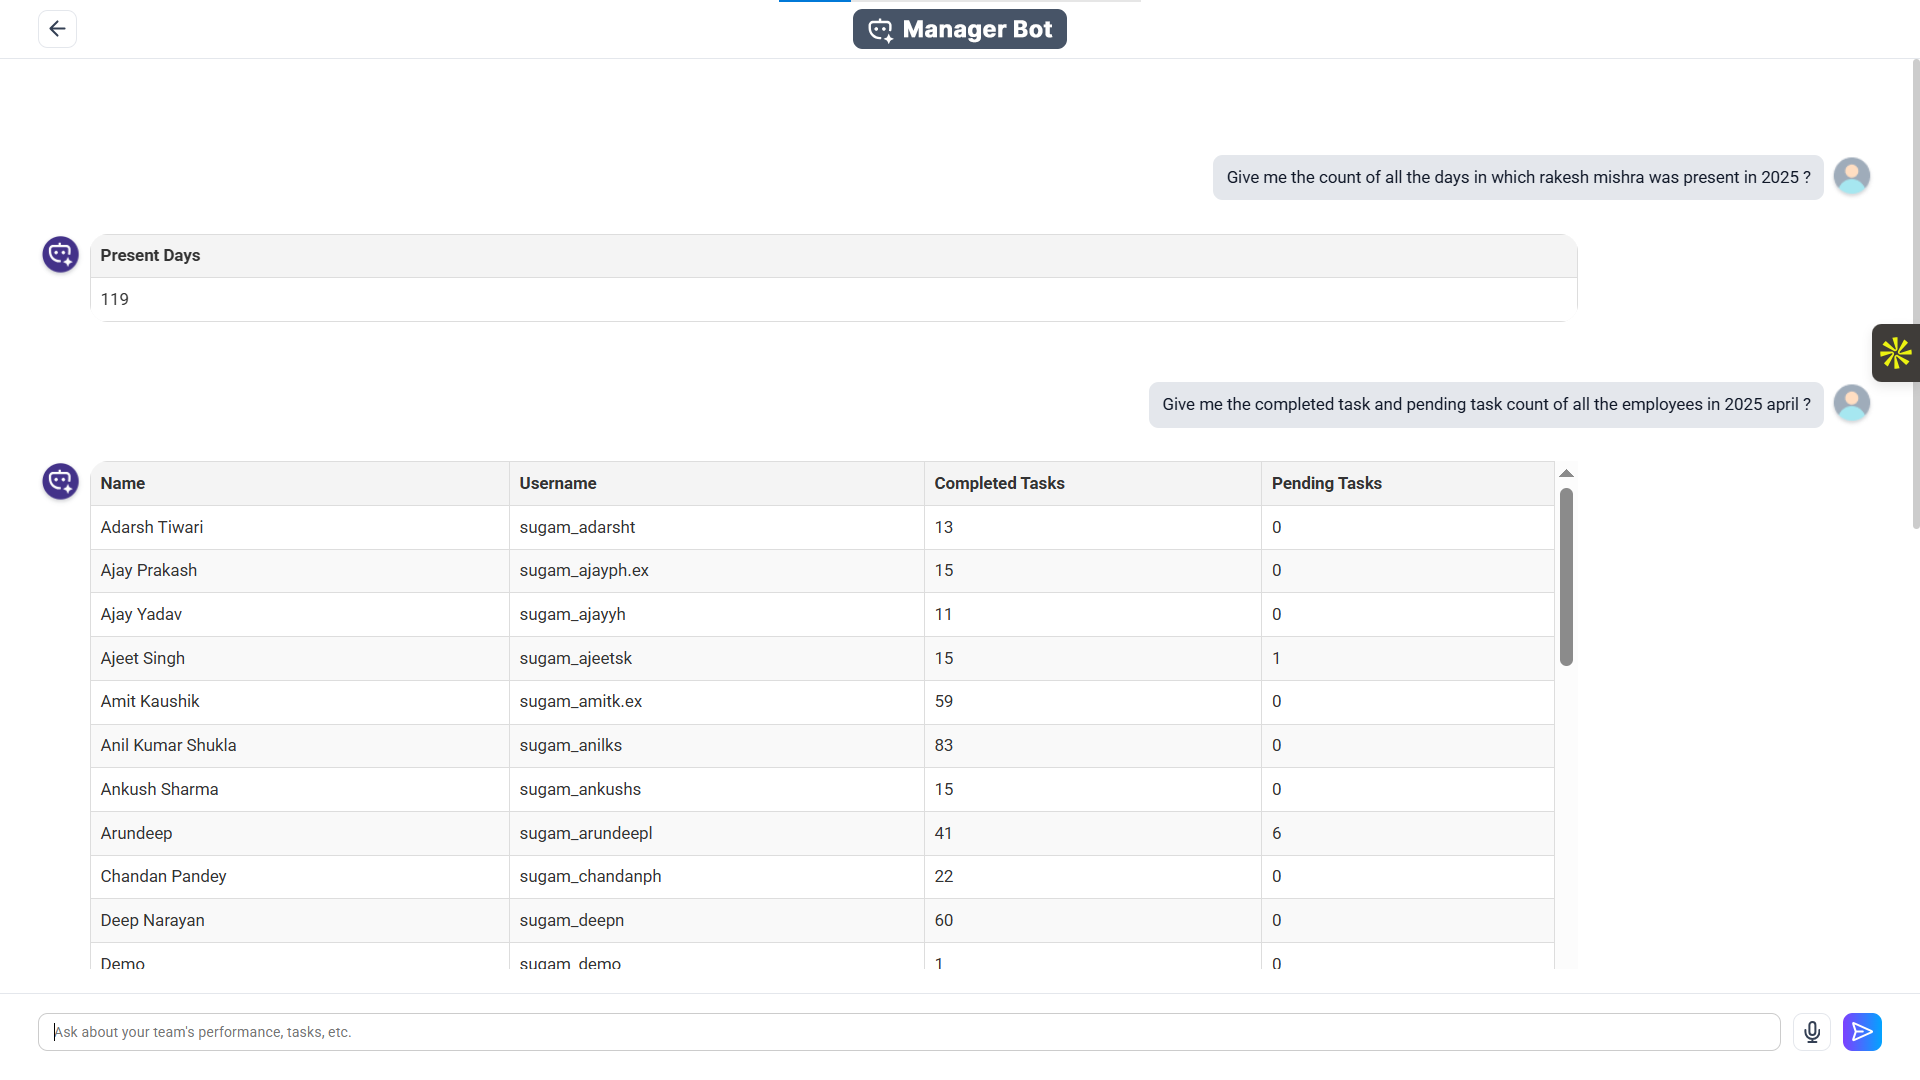The height and width of the screenshot is (1080, 1920).
Task: Click the microphone voice input icon
Action: point(1812,1032)
